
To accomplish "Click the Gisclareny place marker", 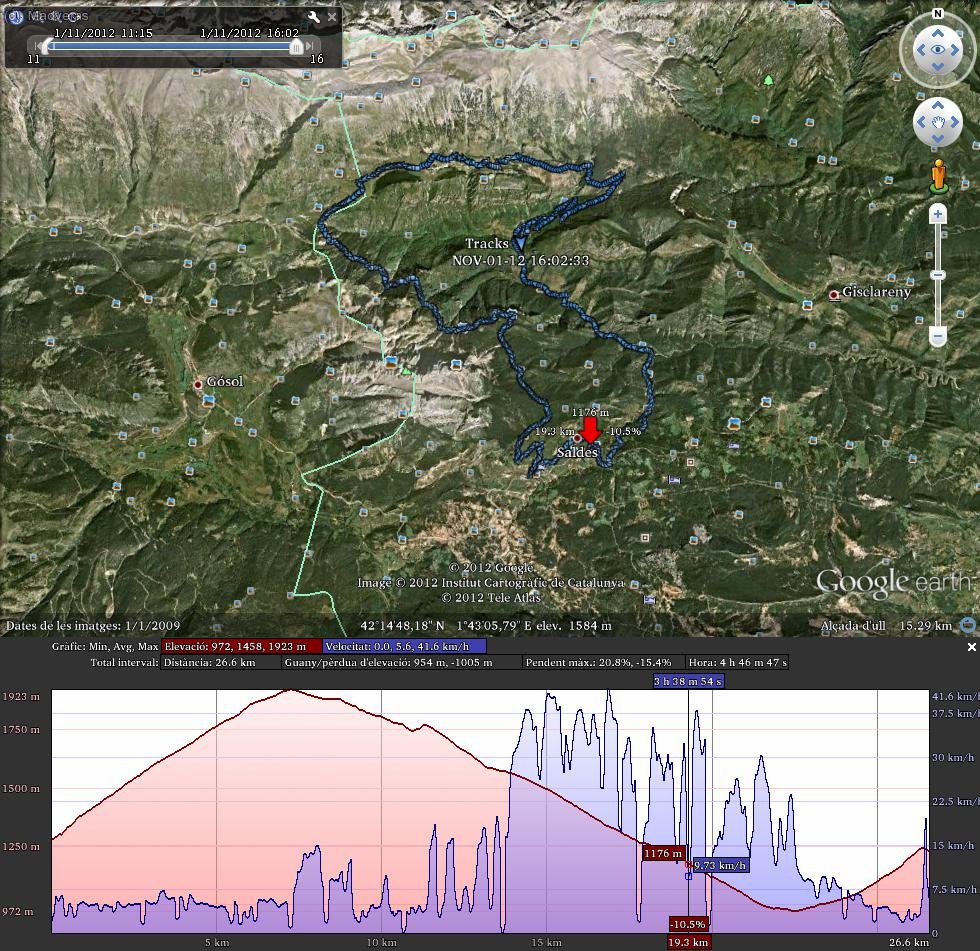I will click(x=834, y=294).
